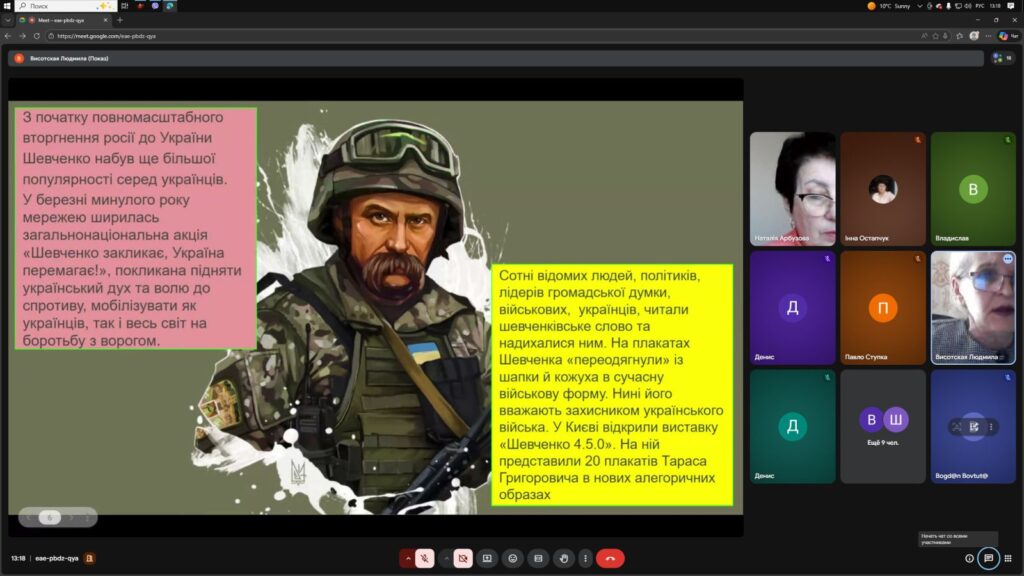Raise hand using the hand icon
1024x576 pixels.
[x=564, y=558]
